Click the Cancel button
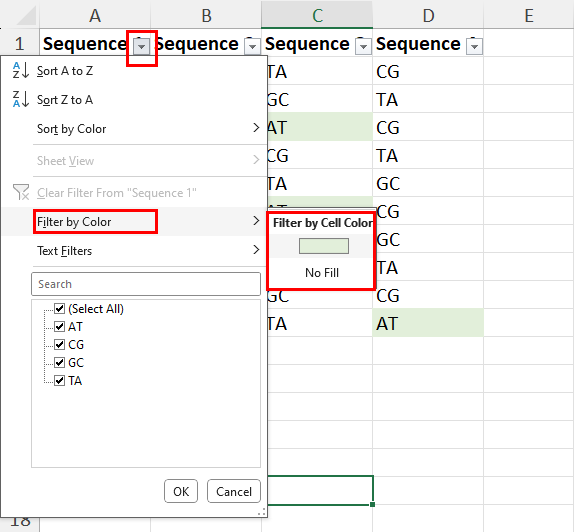This screenshot has width=574, height=532. (234, 491)
